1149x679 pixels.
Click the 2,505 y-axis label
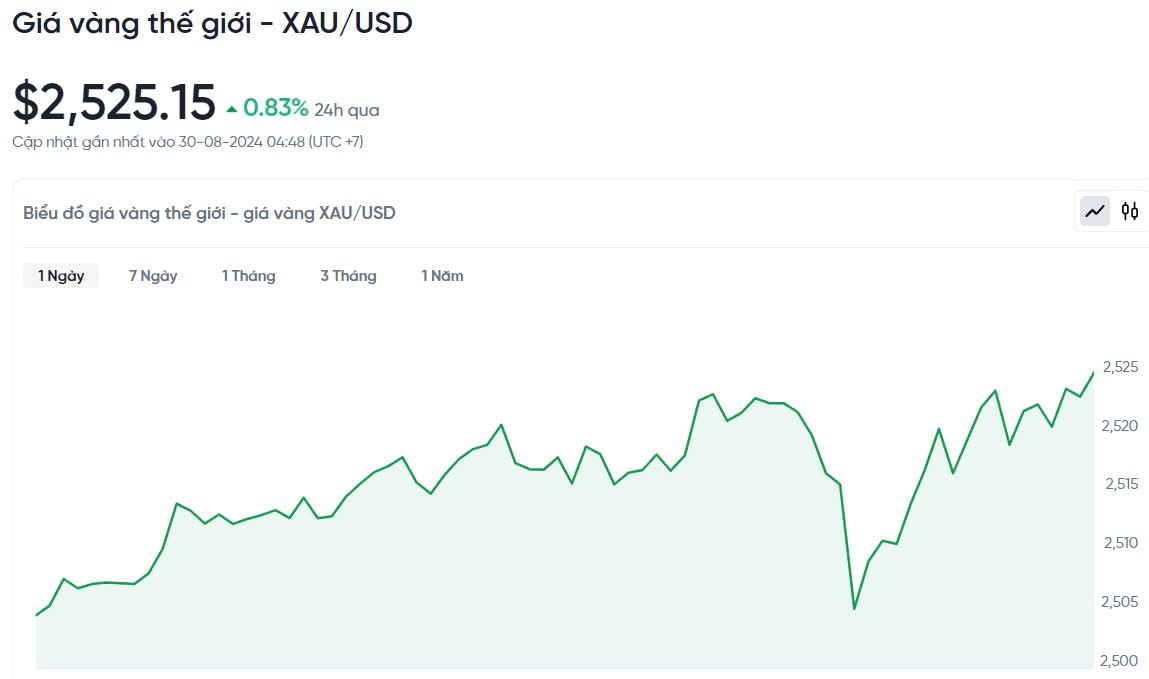[1120, 602]
